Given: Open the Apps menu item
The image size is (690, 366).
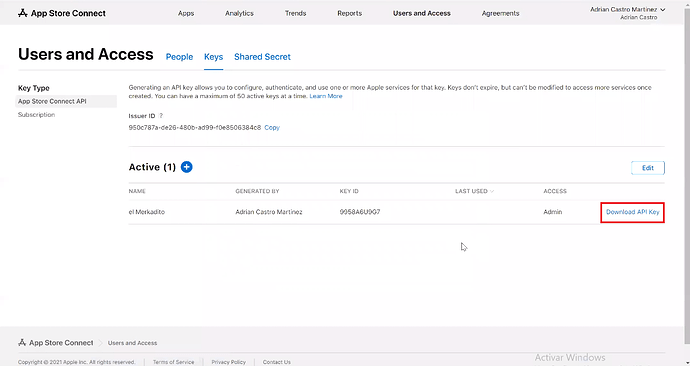Looking at the screenshot, I should tap(186, 13).
